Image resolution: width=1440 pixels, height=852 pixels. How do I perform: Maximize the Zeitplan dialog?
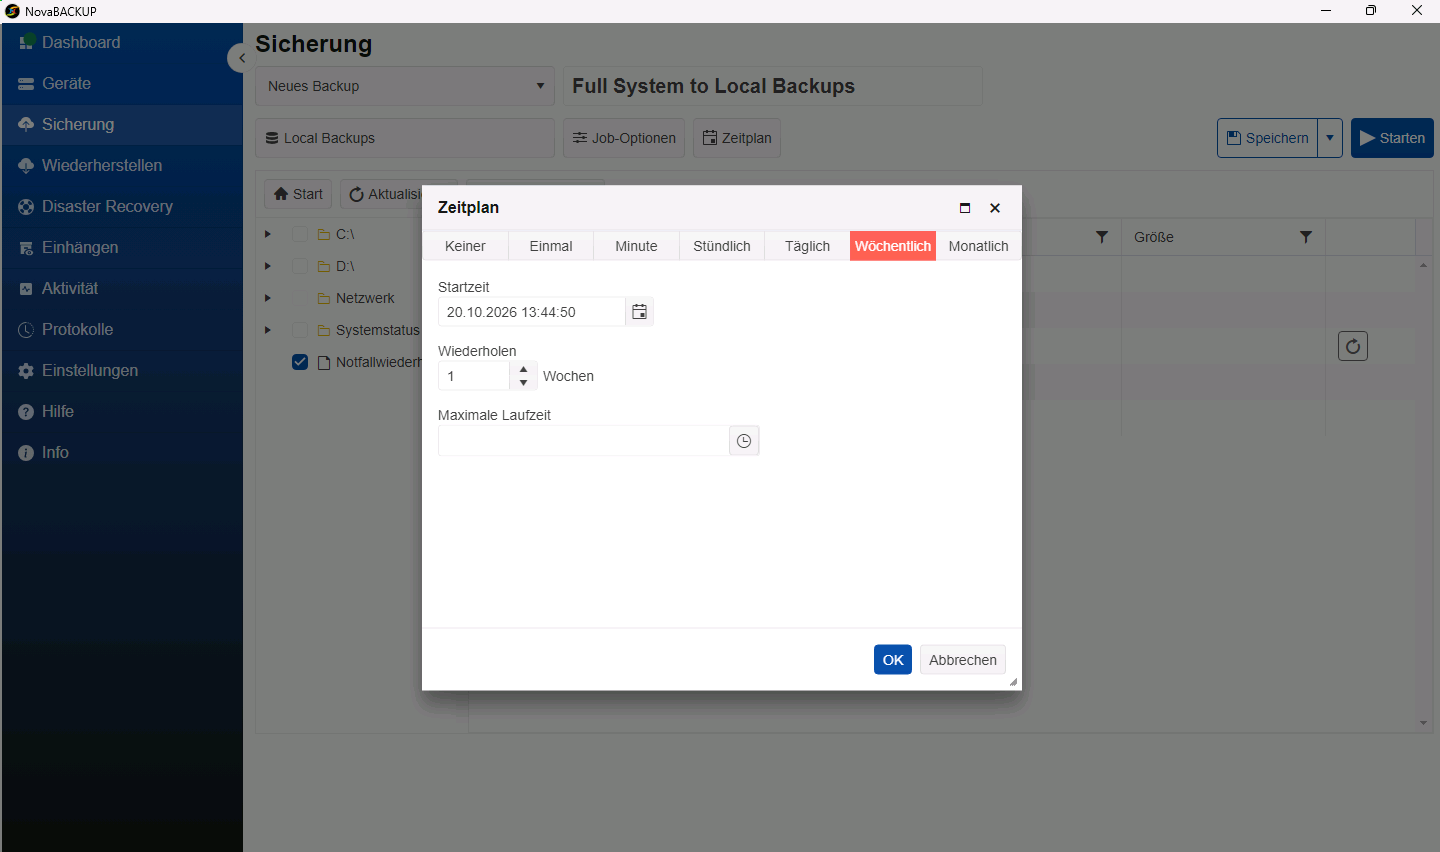[x=965, y=208]
